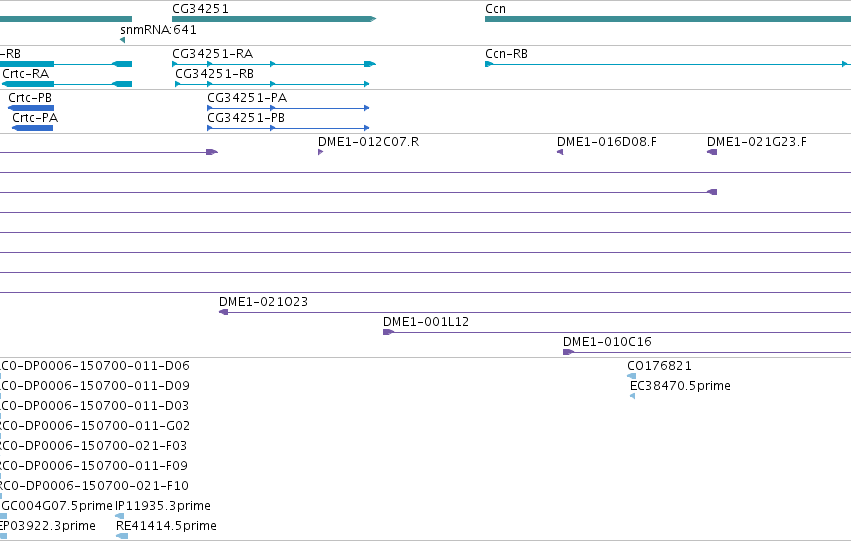Click the DME1-016D08.F label
The width and height of the screenshot is (851, 541).
click(x=607, y=142)
